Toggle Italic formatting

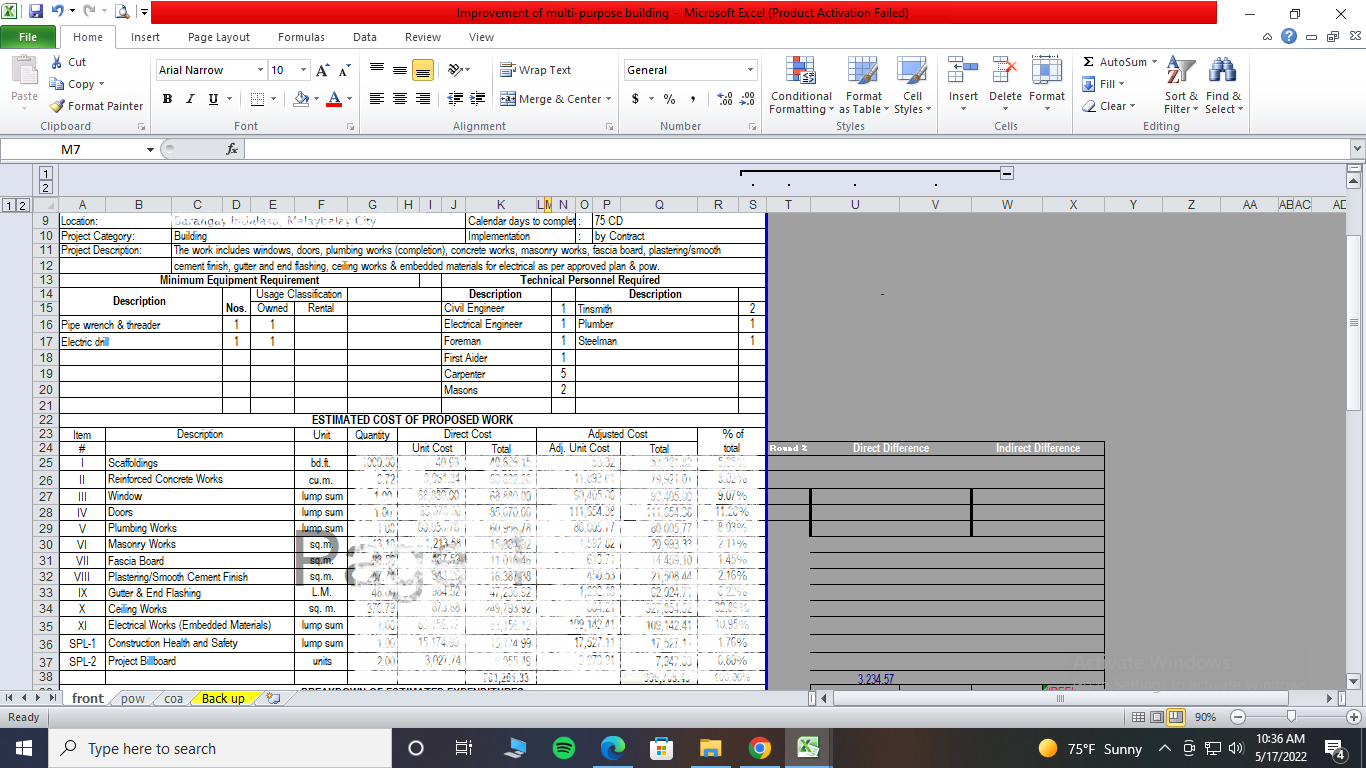(x=190, y=99)
